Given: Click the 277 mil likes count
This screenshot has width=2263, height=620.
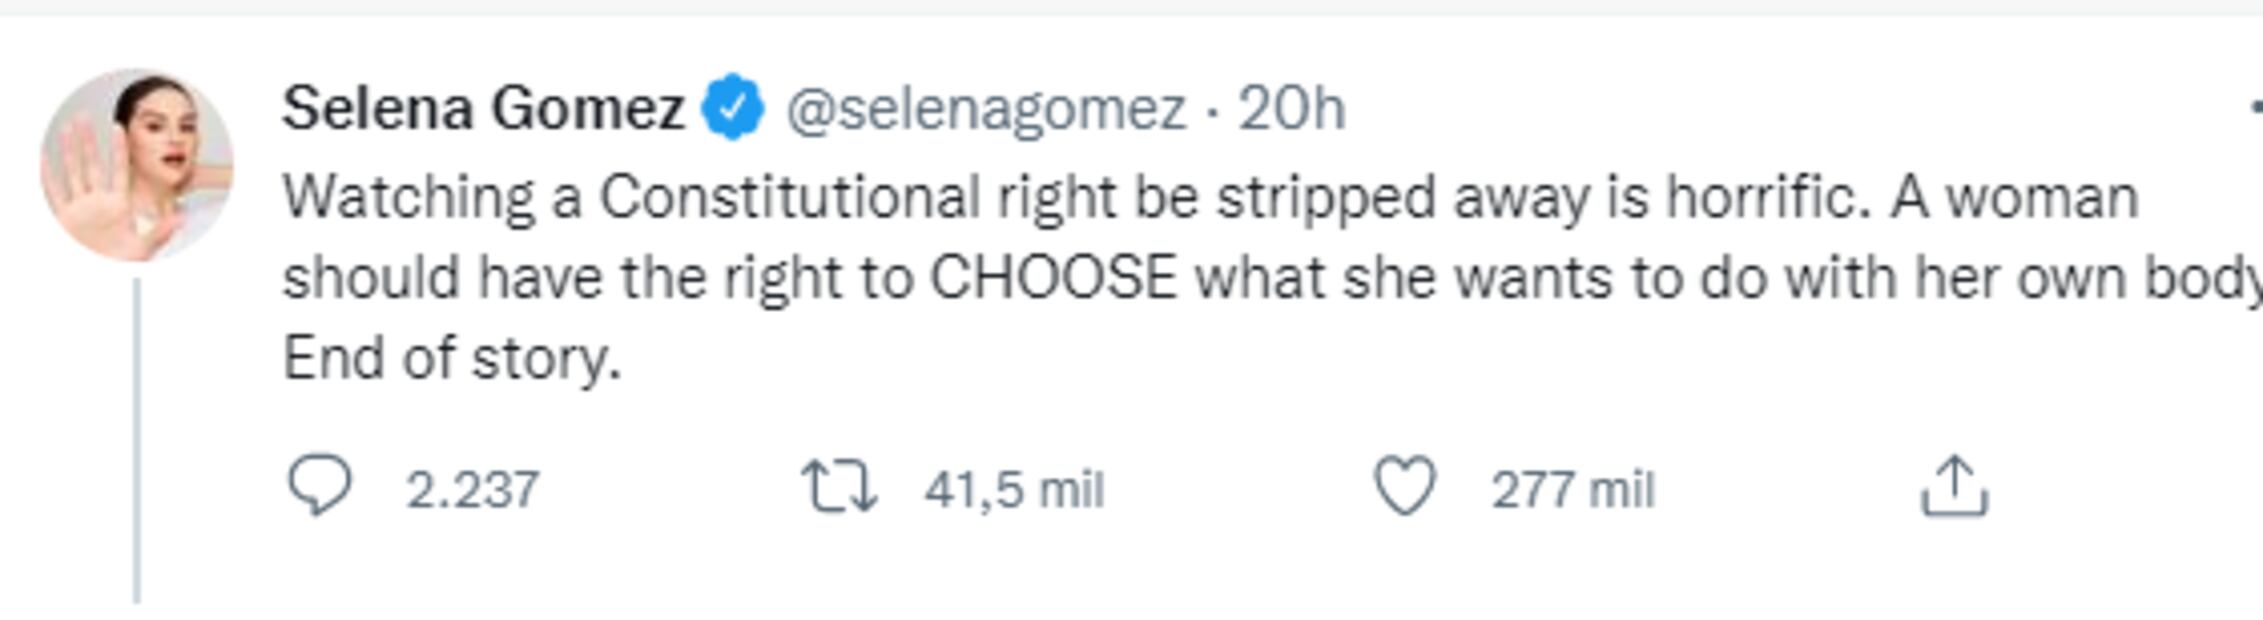Looking at the screenshot, I should tap(1572, 490).
